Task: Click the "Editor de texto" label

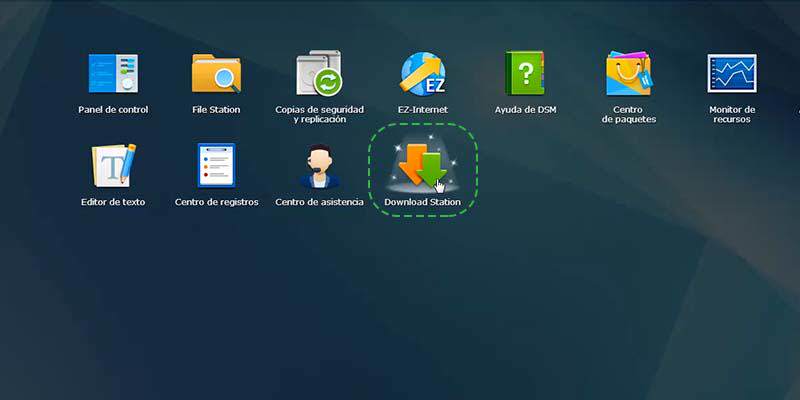Action: [x=113, y=202]
